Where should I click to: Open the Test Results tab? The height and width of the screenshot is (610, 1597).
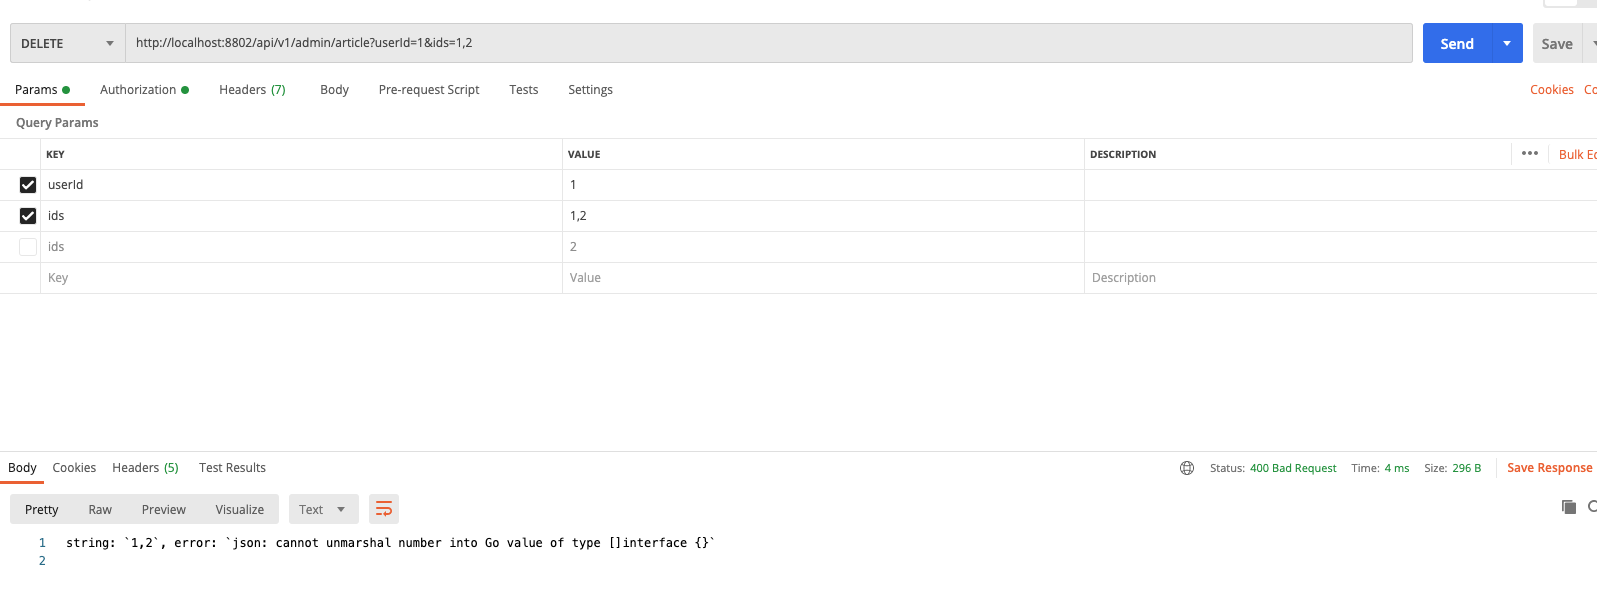[232, 467]
